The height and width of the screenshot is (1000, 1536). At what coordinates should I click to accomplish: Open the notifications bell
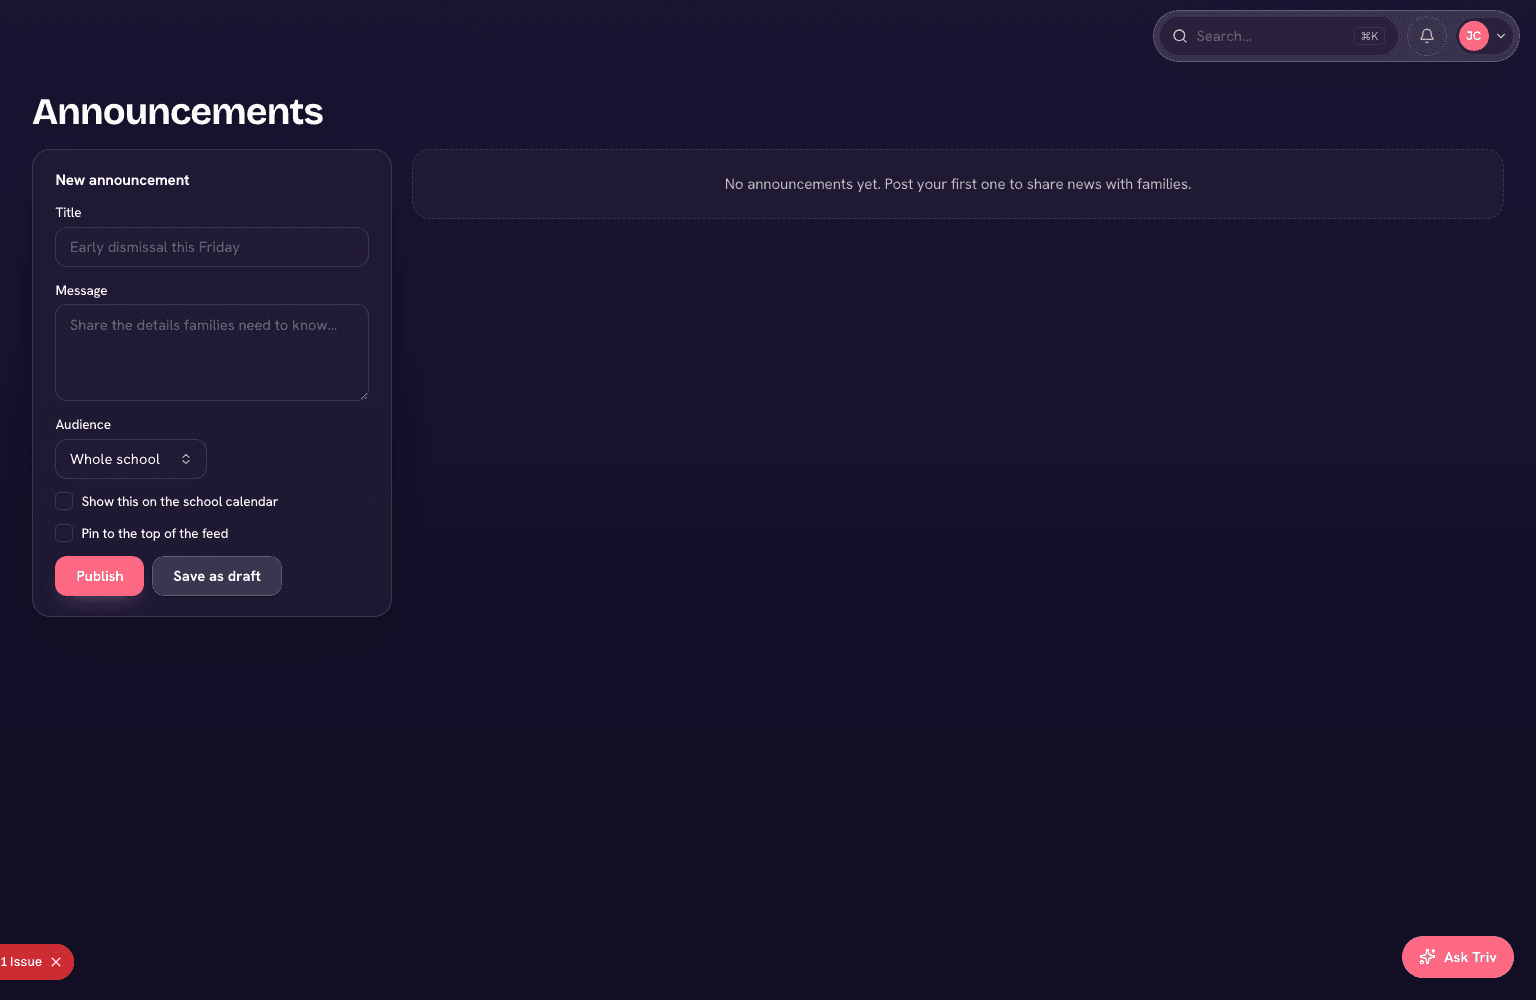[x=1427, y=36]
